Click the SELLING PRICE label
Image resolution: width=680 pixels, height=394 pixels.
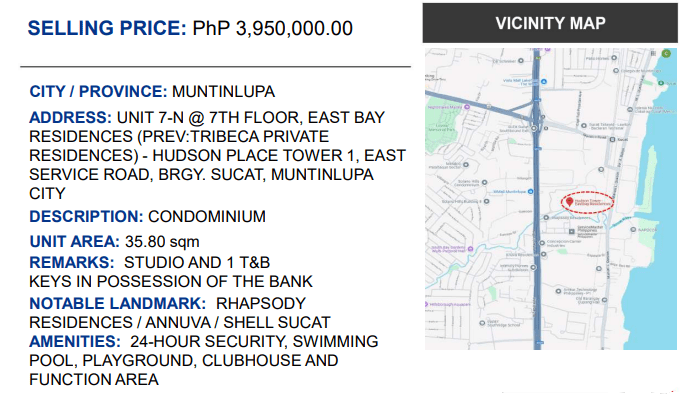[x=107, y=28]
